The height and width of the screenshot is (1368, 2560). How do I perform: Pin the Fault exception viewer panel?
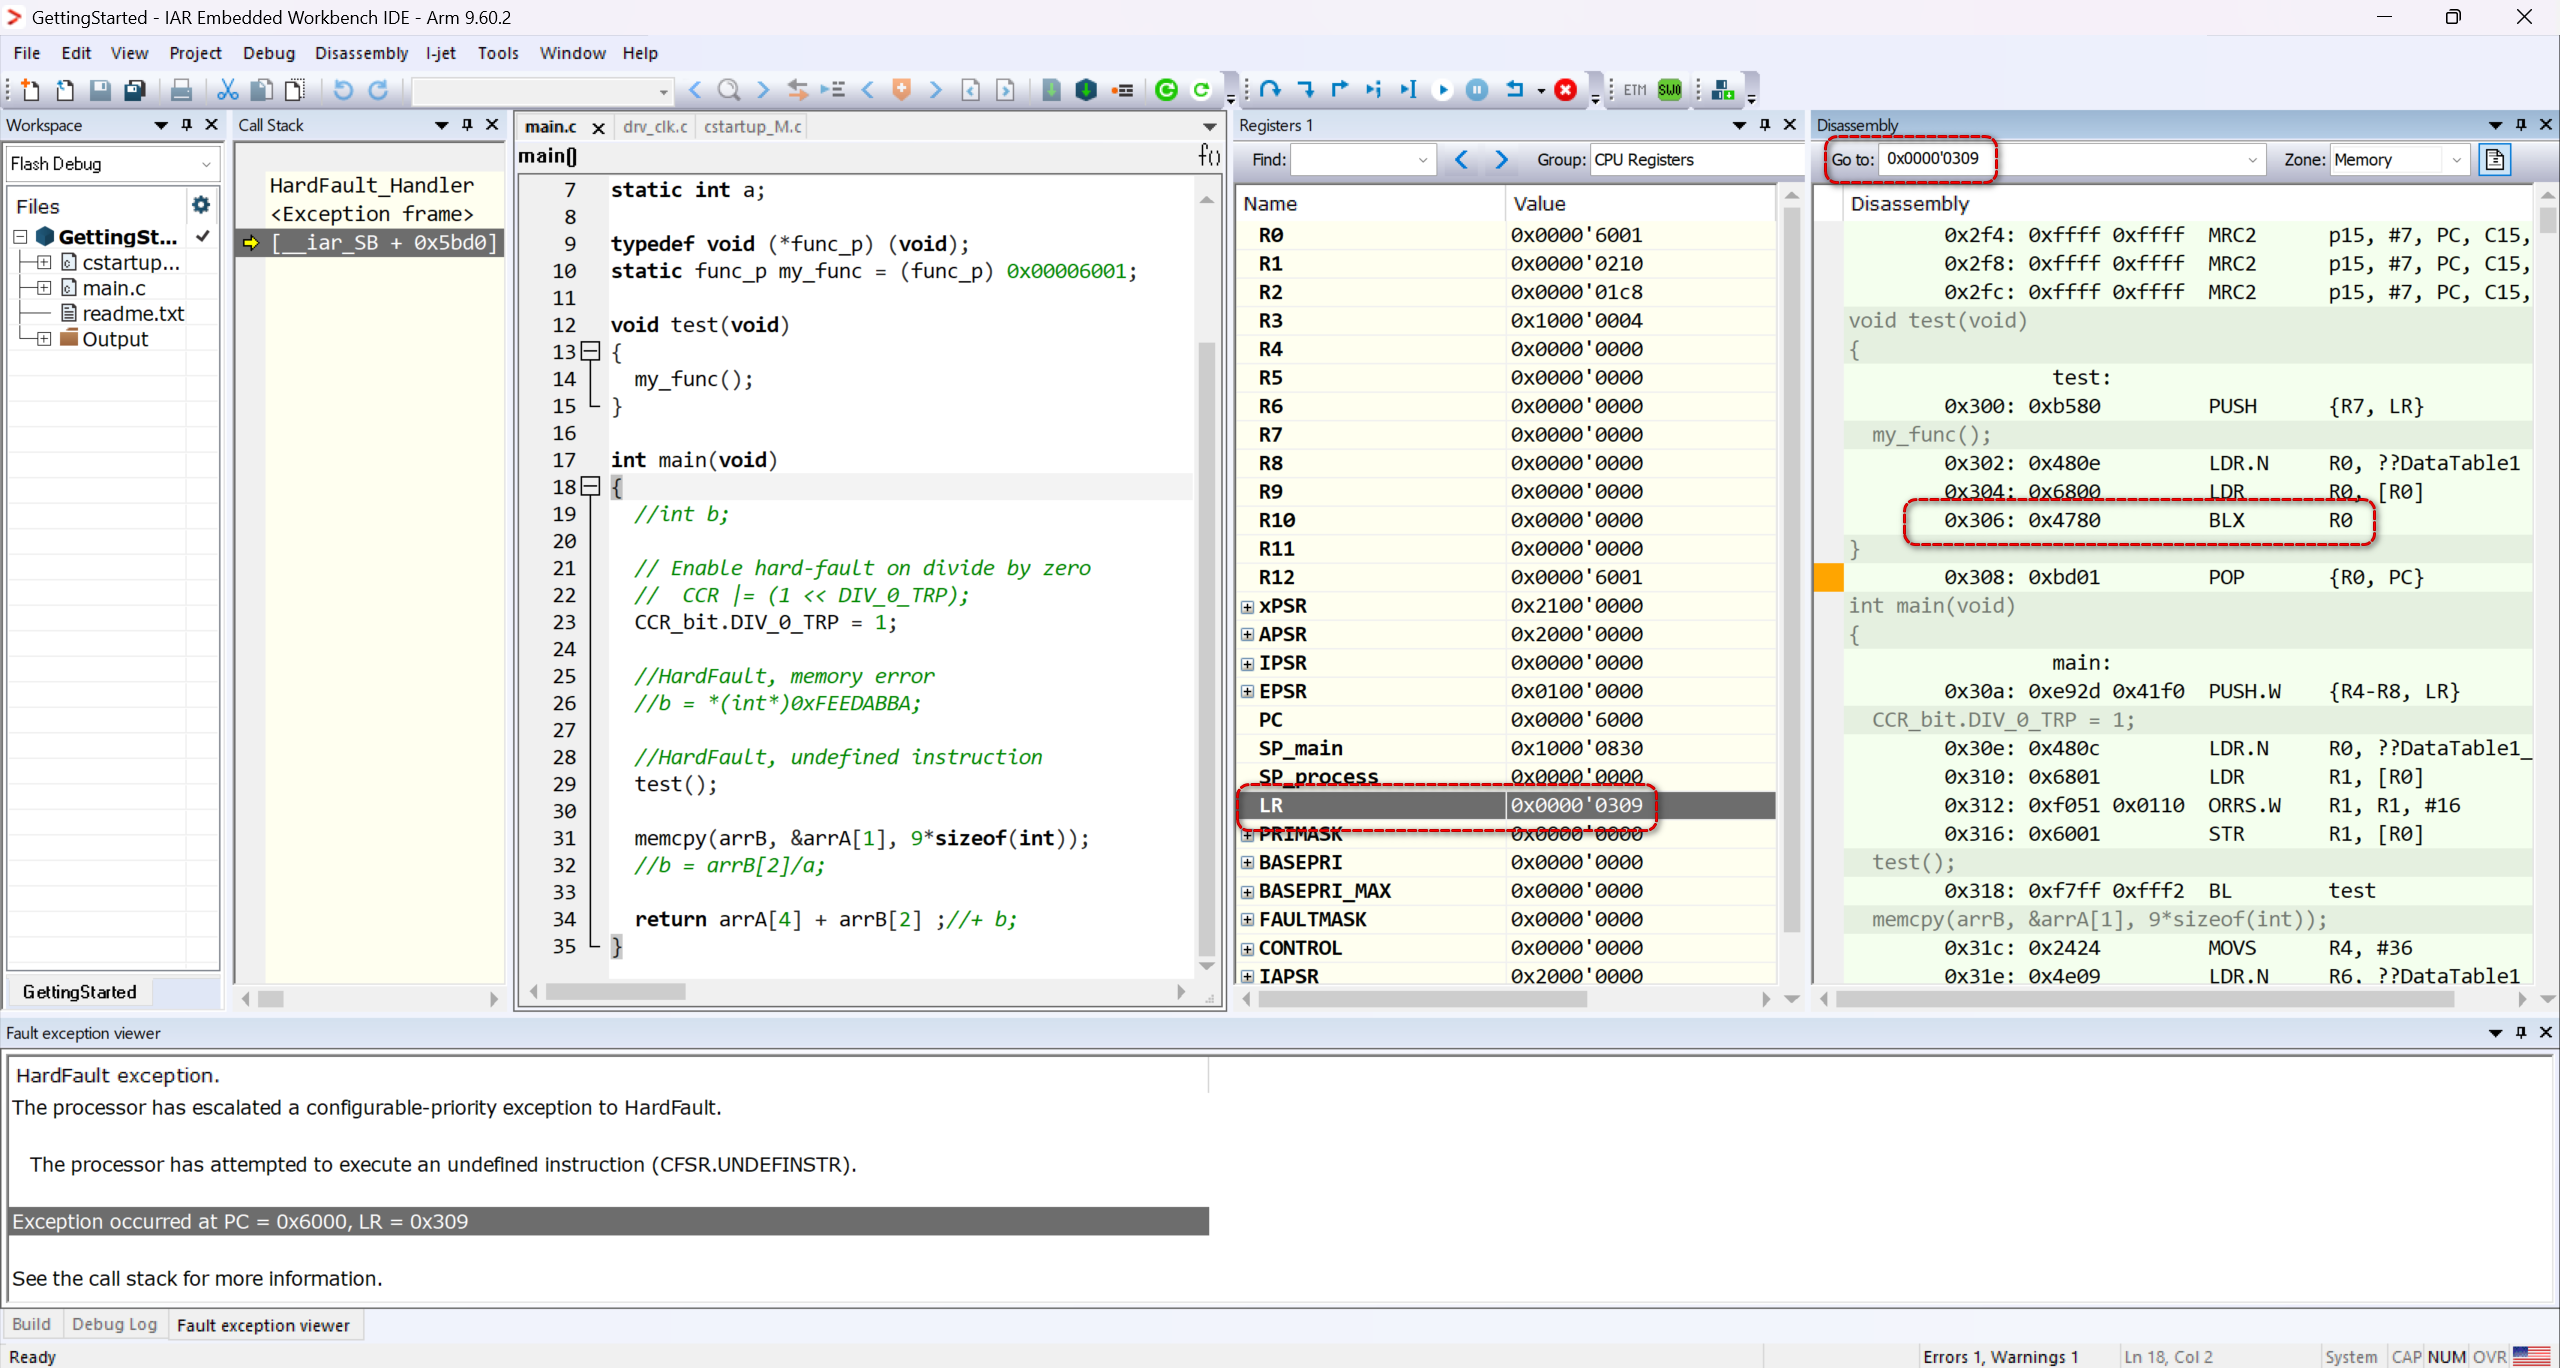[2521, 1032]
